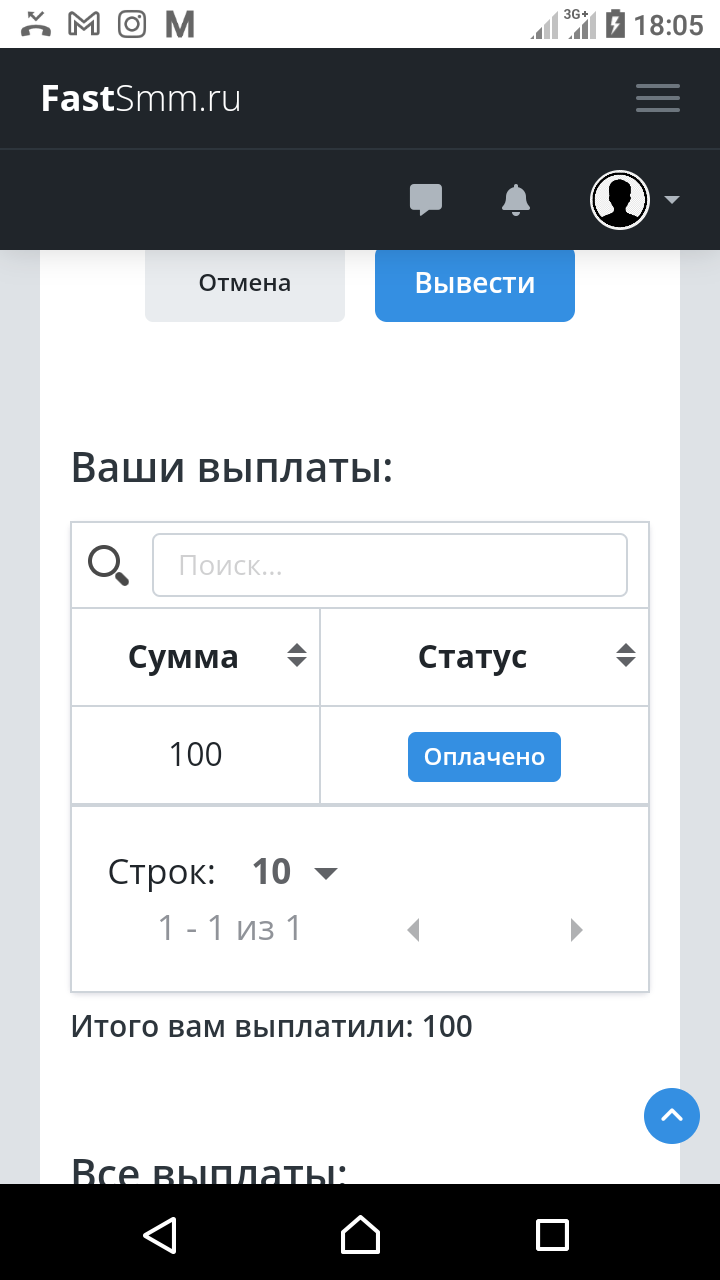Go to the previous table page
Screen dimensions: 720x1280
point(413,930)
